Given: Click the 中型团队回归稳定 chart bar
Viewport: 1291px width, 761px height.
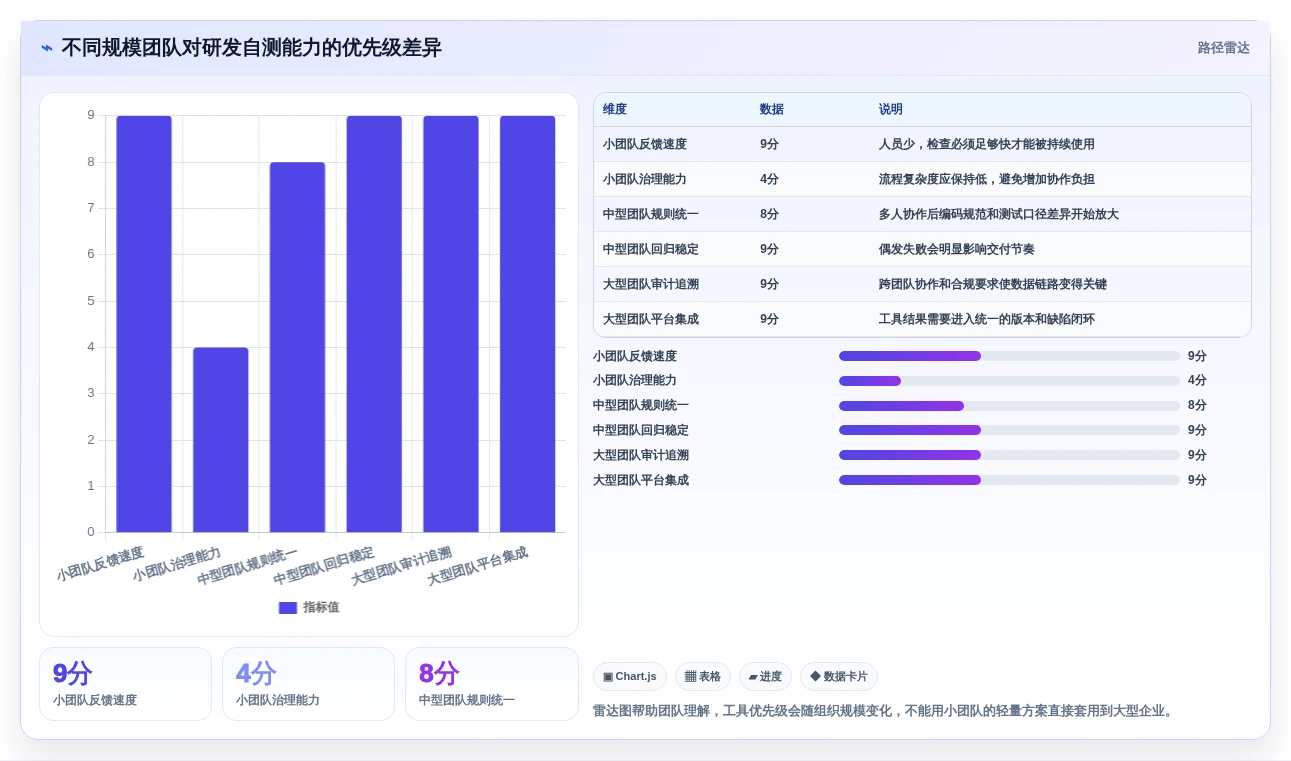Looking at the screenshot, I should pyautogui.click(x=374, y=324).
